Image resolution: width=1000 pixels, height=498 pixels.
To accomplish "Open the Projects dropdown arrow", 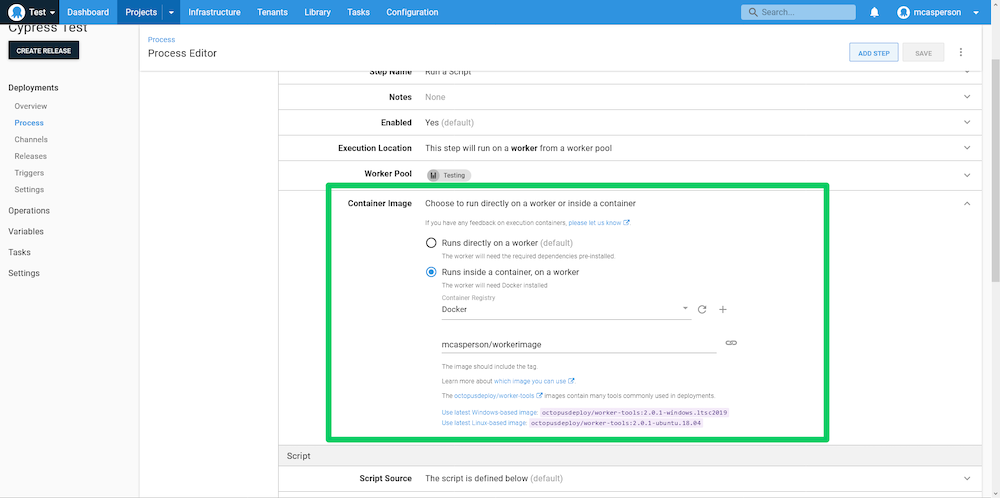I will pyautogui.click(x=171, y=12).
